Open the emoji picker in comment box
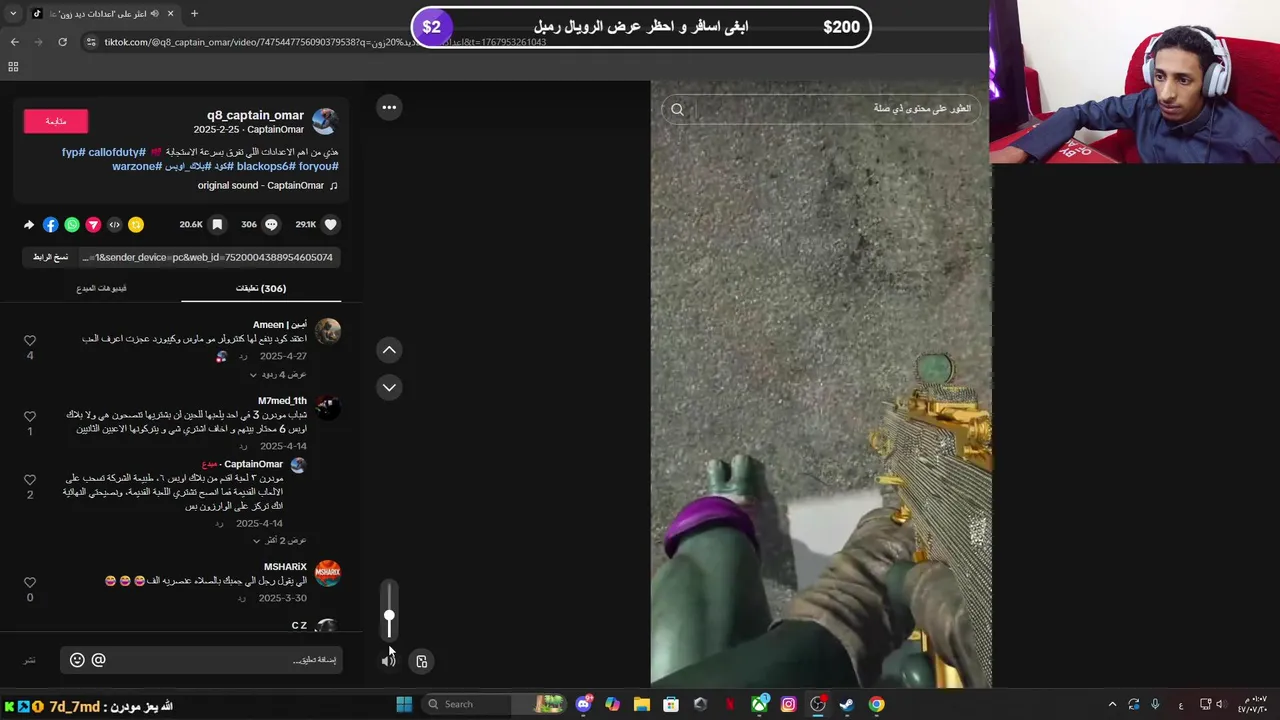 click(x=77, y=660)
